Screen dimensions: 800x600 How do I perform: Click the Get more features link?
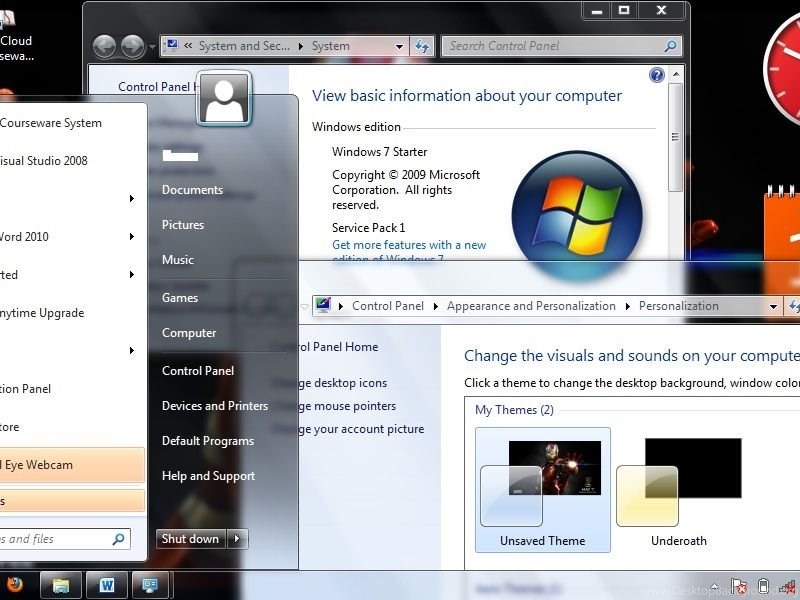coord(409,251)
